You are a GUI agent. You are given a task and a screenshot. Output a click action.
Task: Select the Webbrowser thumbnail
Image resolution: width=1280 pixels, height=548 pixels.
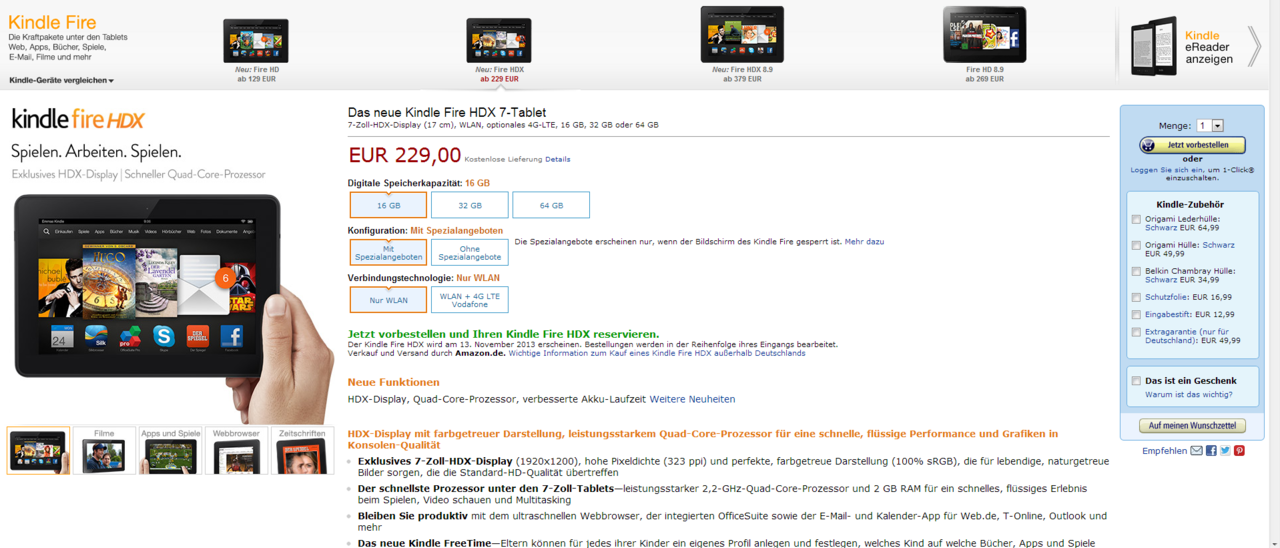coord(236,451)
